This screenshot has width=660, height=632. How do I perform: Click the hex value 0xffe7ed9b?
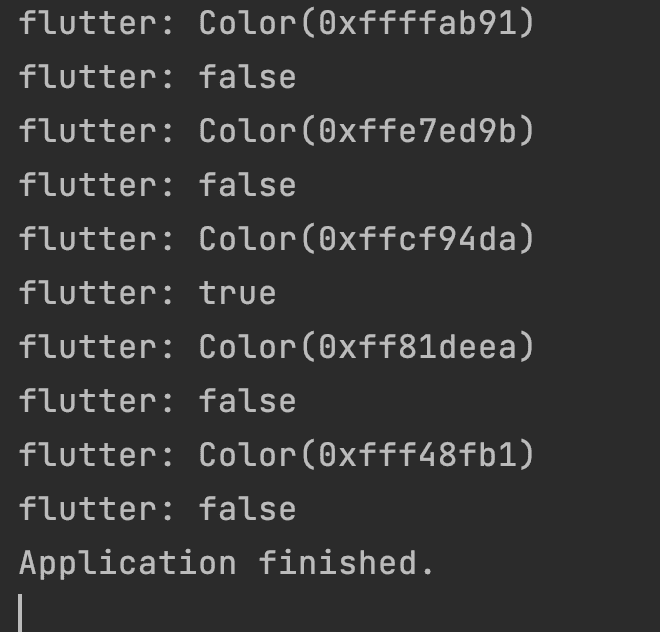coord(417,131)
